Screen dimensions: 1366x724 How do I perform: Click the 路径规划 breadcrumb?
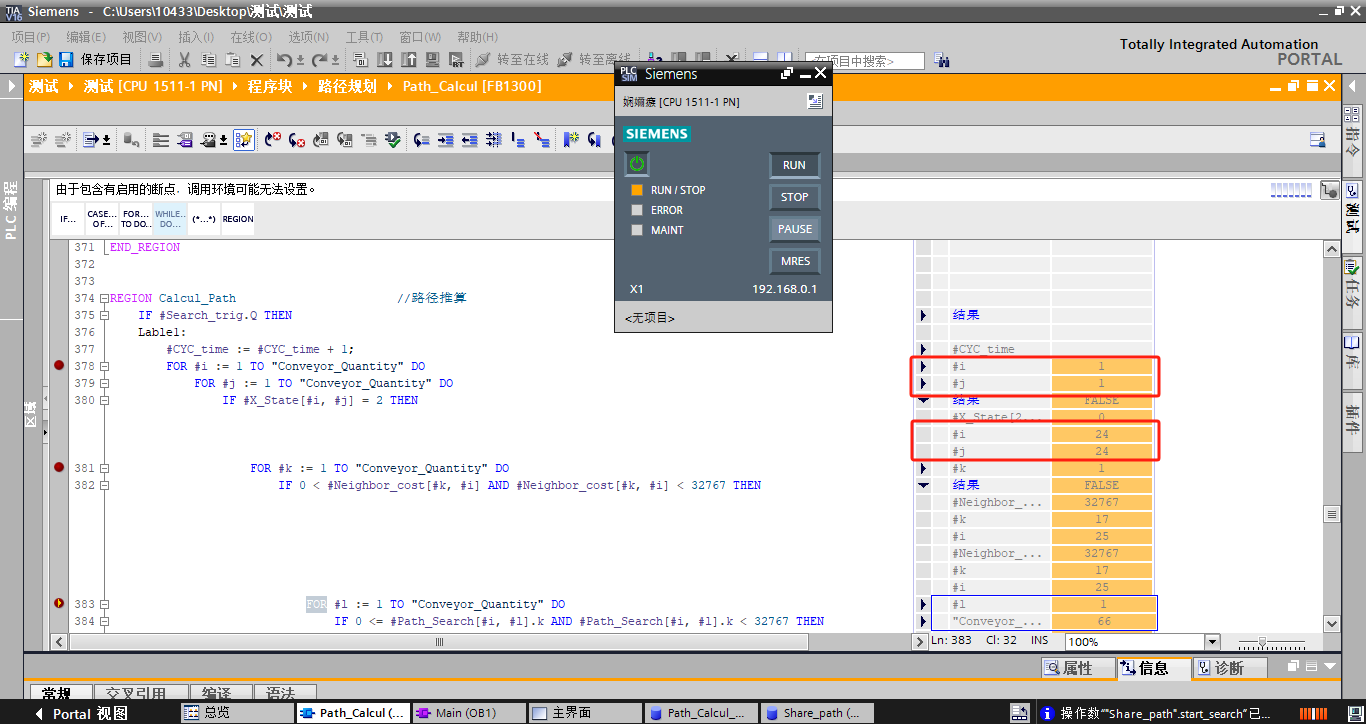click(347, 86)
